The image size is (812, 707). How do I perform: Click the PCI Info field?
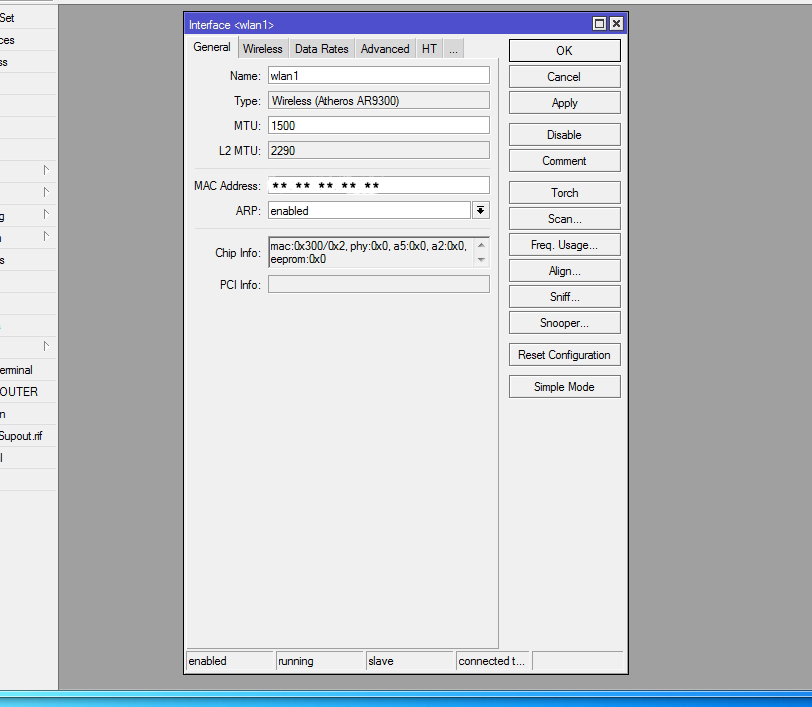click(379, 284)
